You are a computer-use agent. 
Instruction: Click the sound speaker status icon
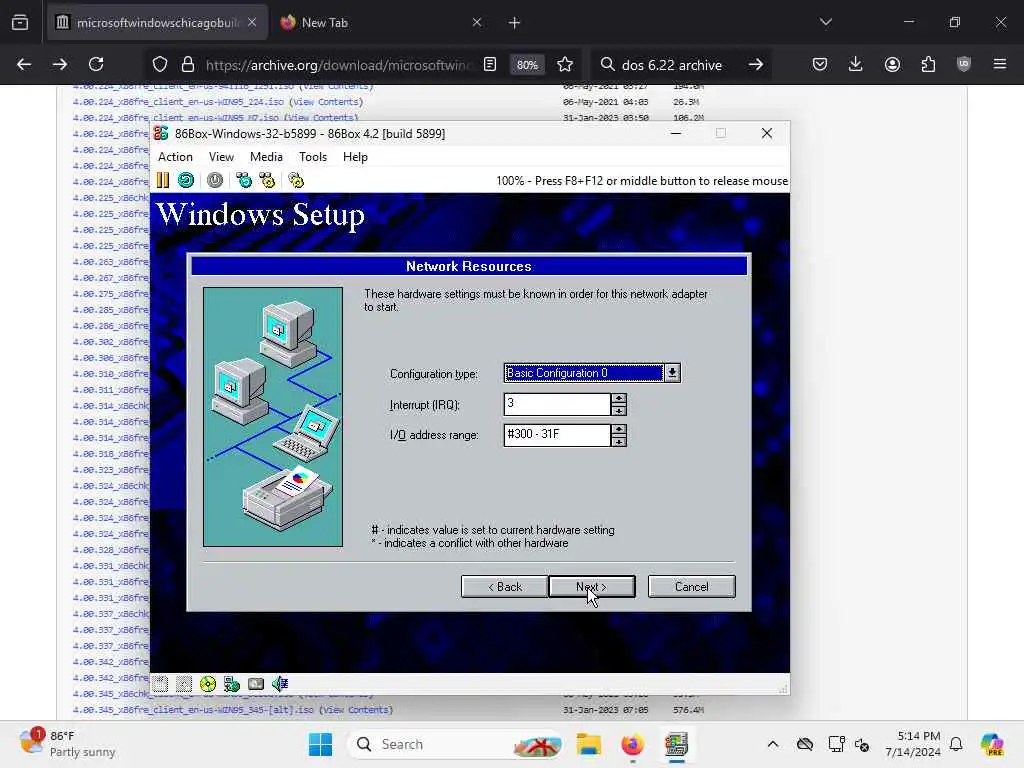280,684
